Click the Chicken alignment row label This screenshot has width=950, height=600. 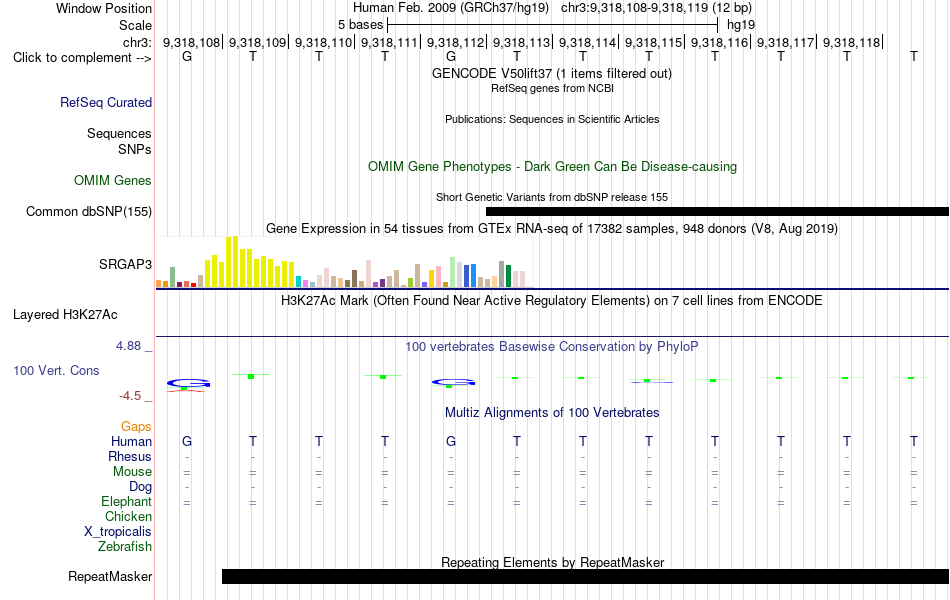(x=128, y=516)
